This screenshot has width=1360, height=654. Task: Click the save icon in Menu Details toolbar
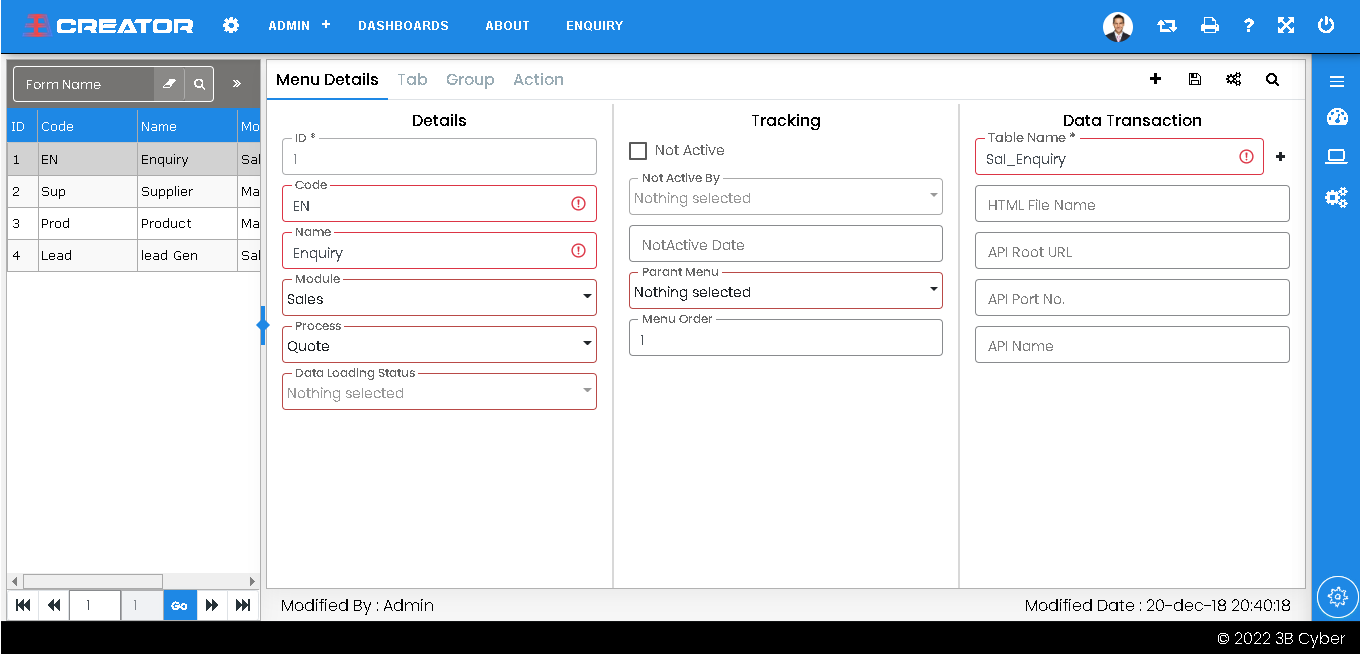[1195, 79]
